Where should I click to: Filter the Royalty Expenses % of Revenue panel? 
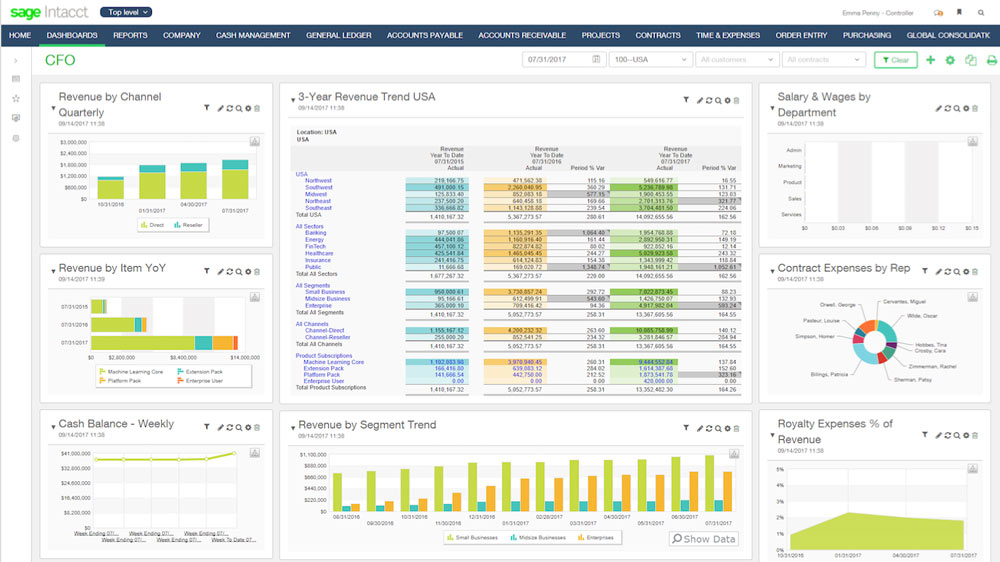coord(925,435)
